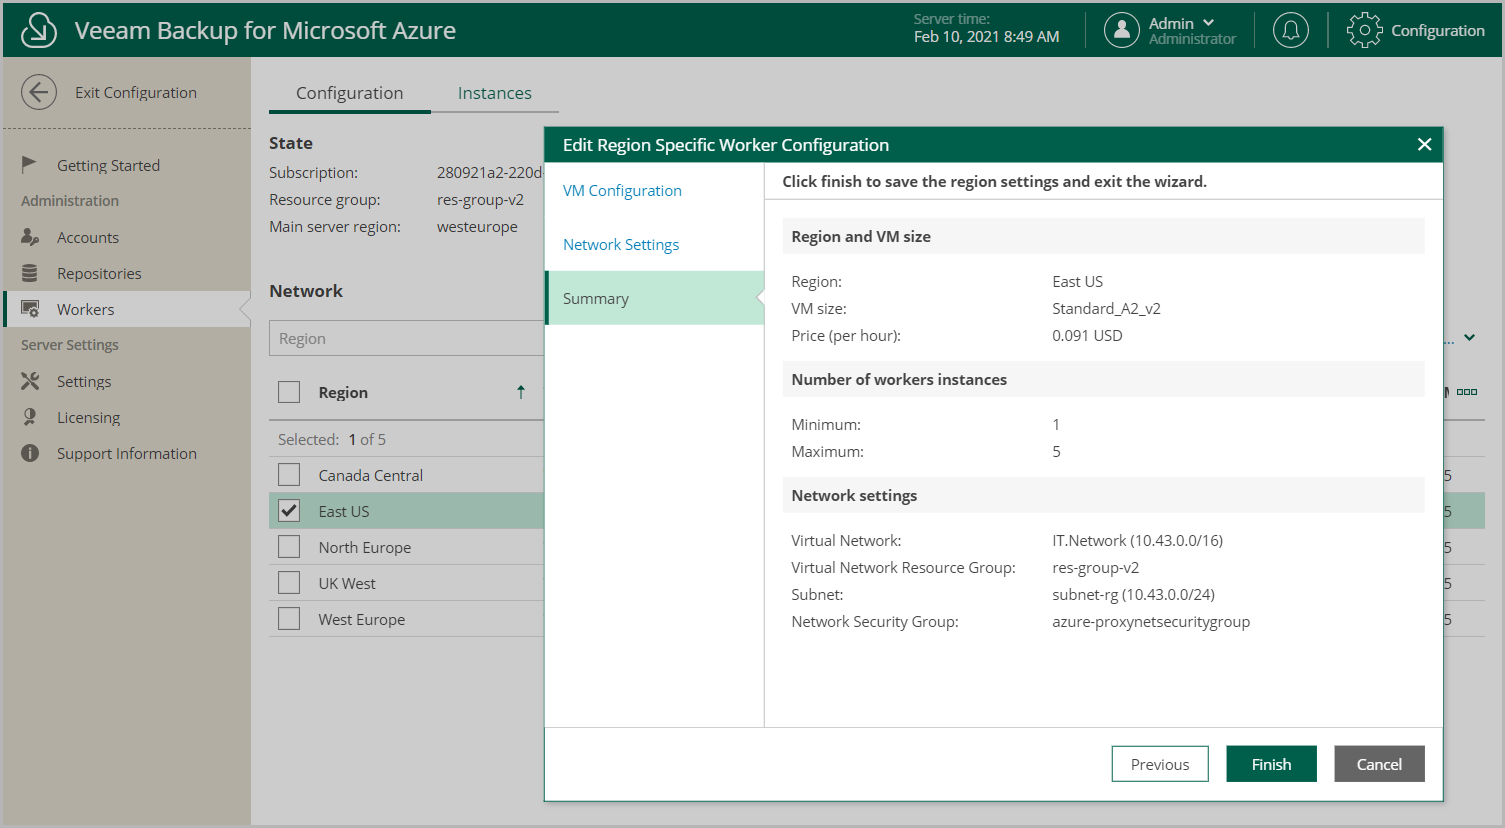Open Settings in sidebar
Image resolution: width=1505 pixels, height=828 pixels.
click(84, 381)
